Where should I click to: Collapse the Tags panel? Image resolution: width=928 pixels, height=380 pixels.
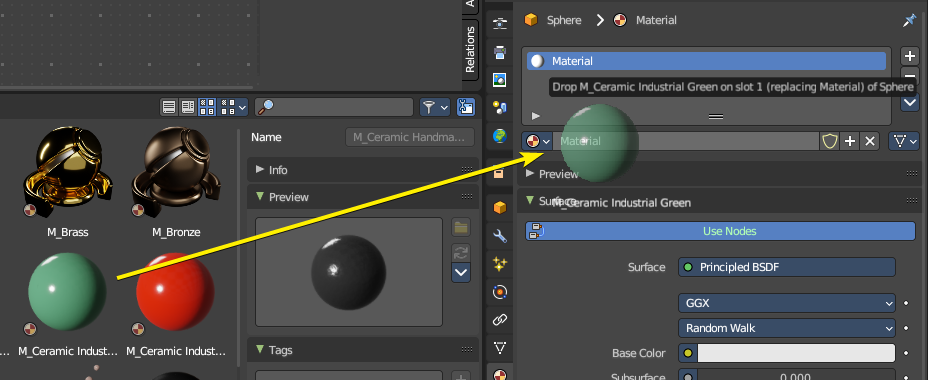260,350
